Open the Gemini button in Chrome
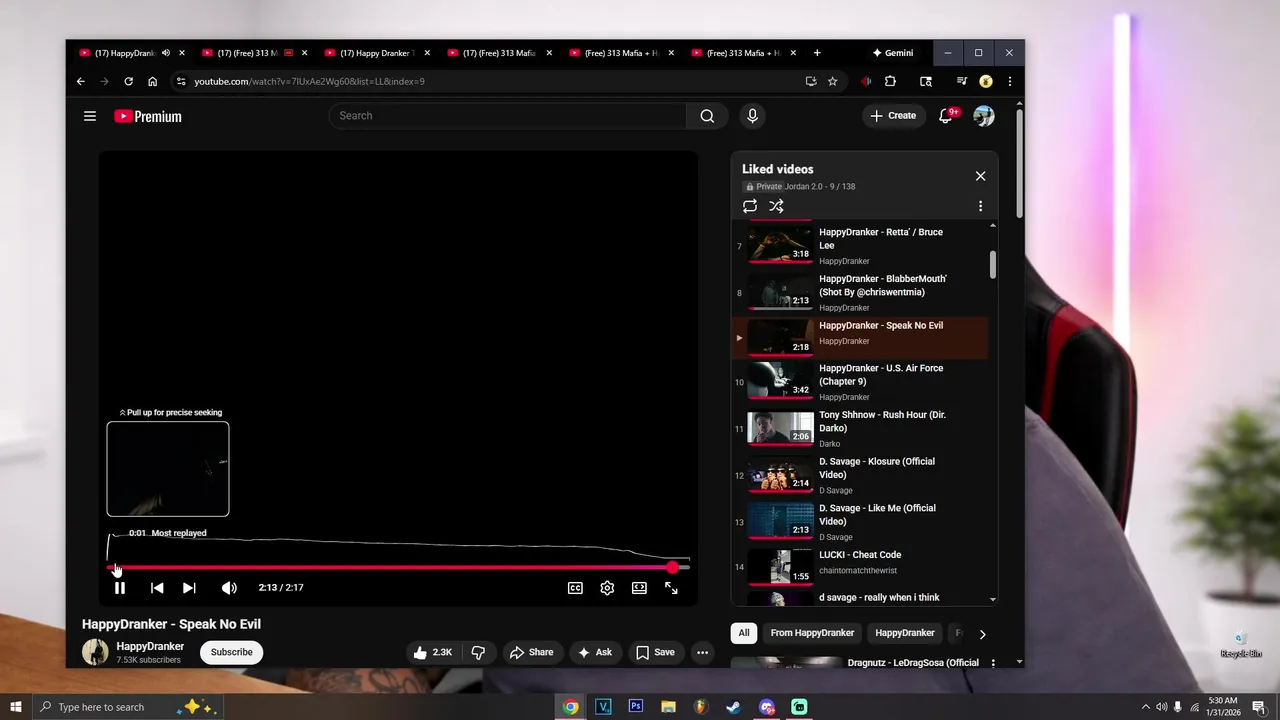The width and height of the screenshot is (1280, 720). point(893,53)
